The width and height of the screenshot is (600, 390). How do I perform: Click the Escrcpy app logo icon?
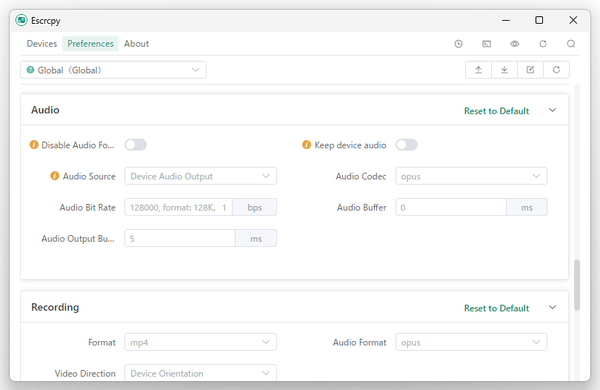21,20
